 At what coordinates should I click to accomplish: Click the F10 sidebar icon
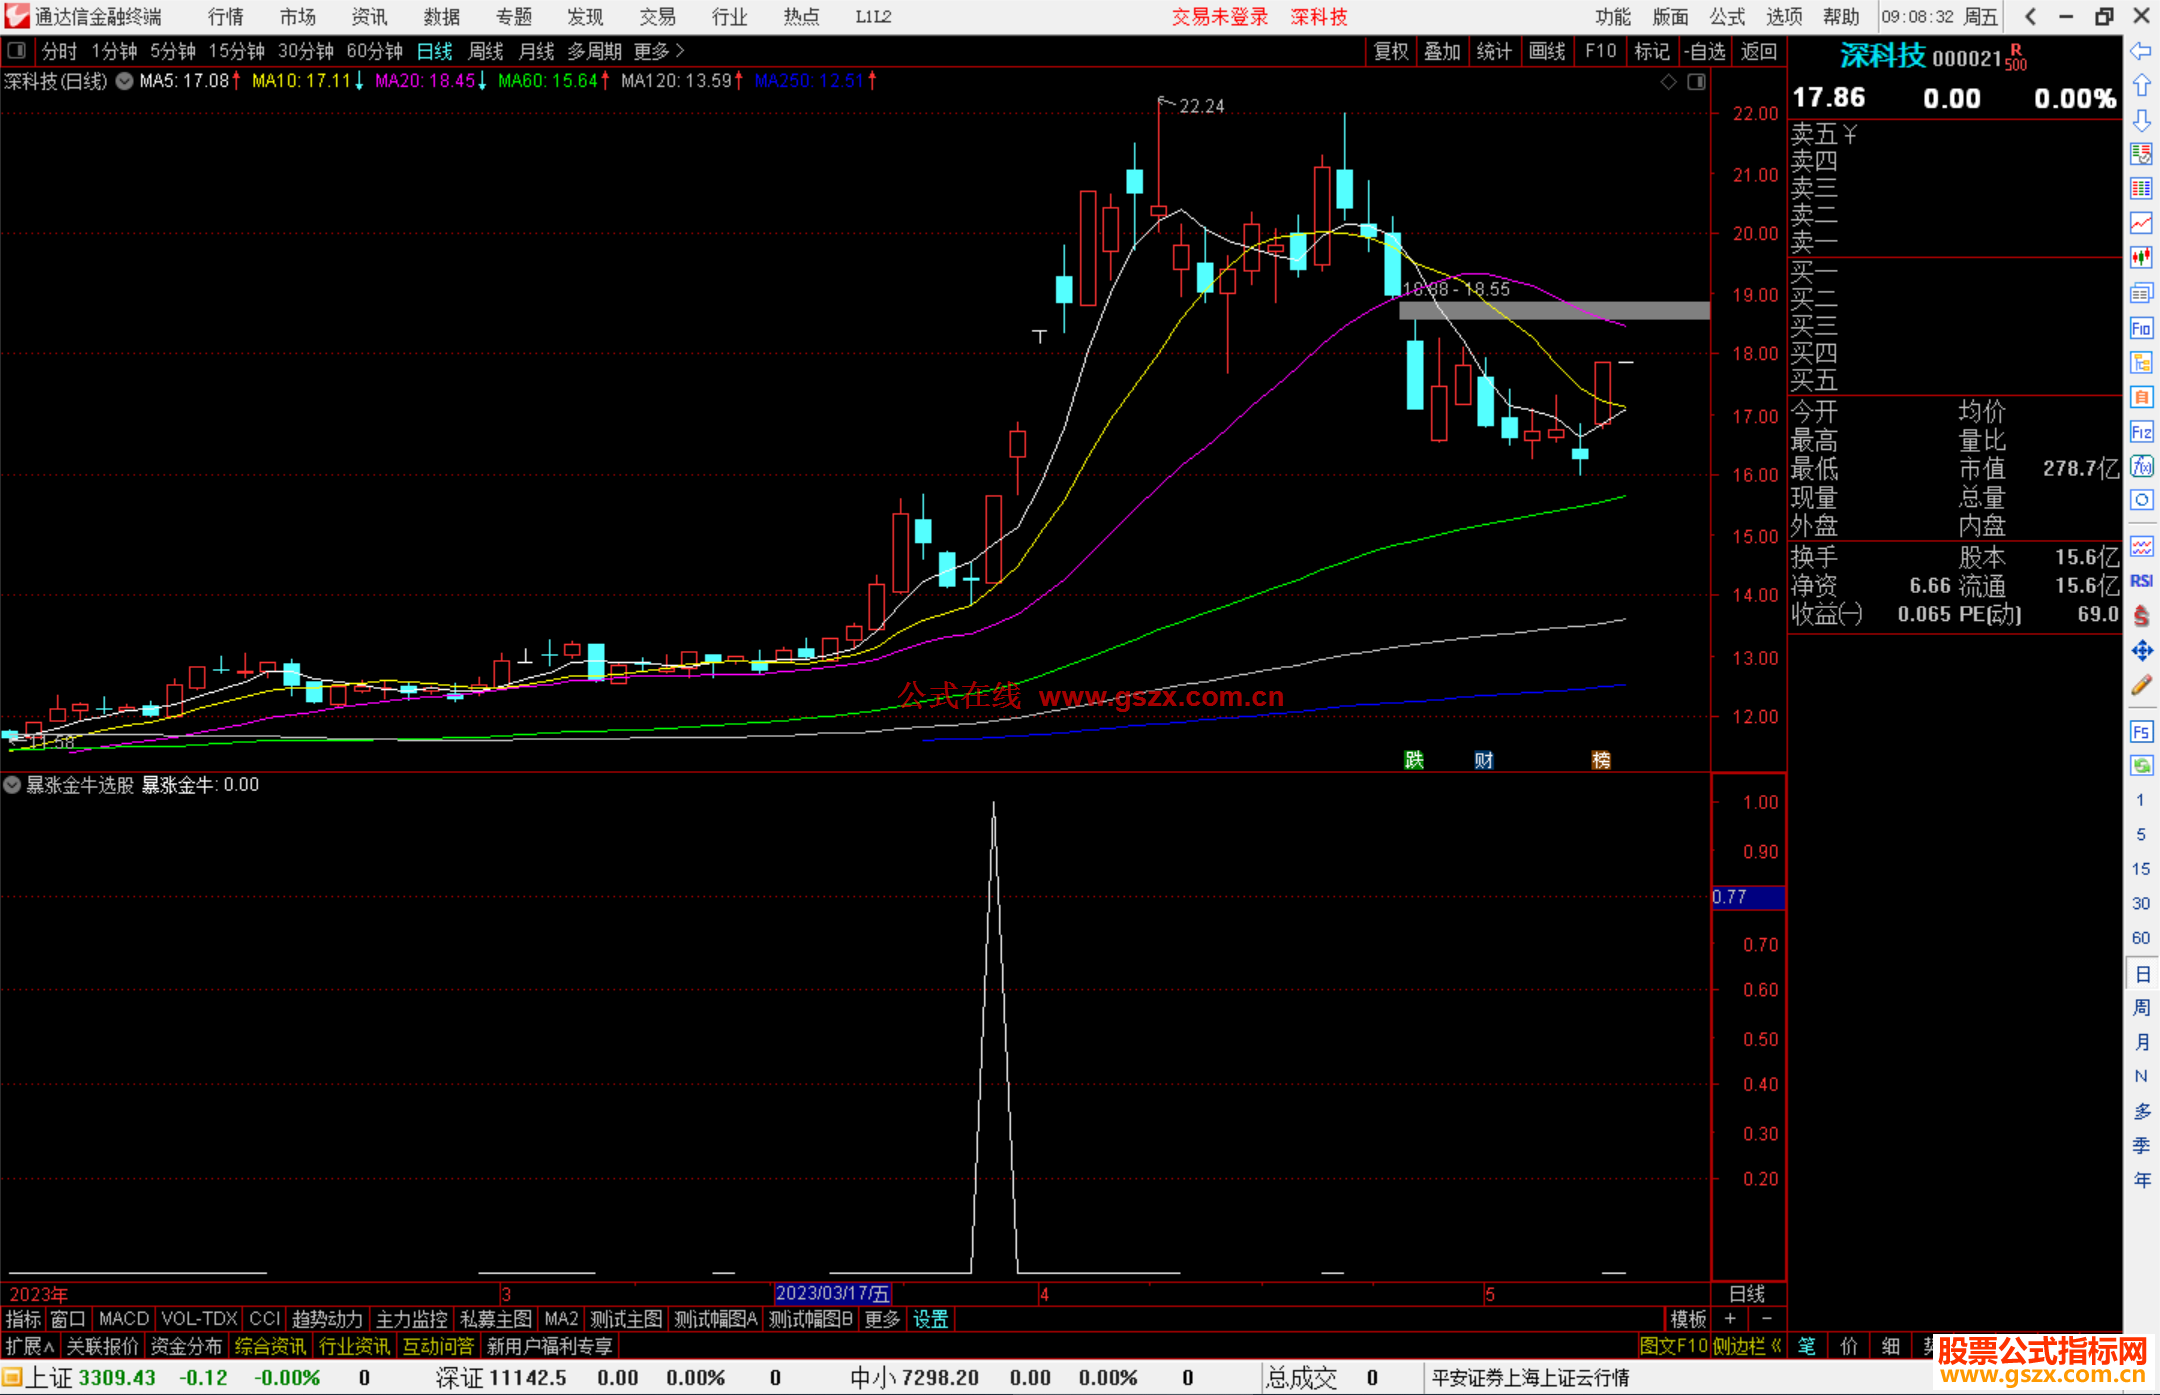(x=2141, y=328)
